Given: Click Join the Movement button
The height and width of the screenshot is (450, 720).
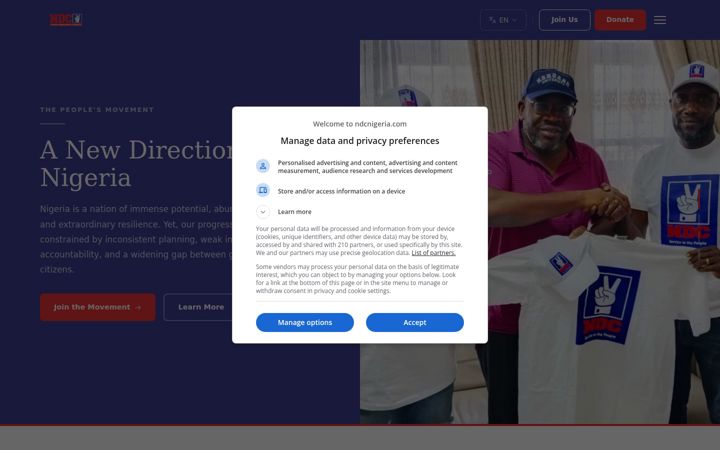Looking at the screenshot, I should (98, 307).
